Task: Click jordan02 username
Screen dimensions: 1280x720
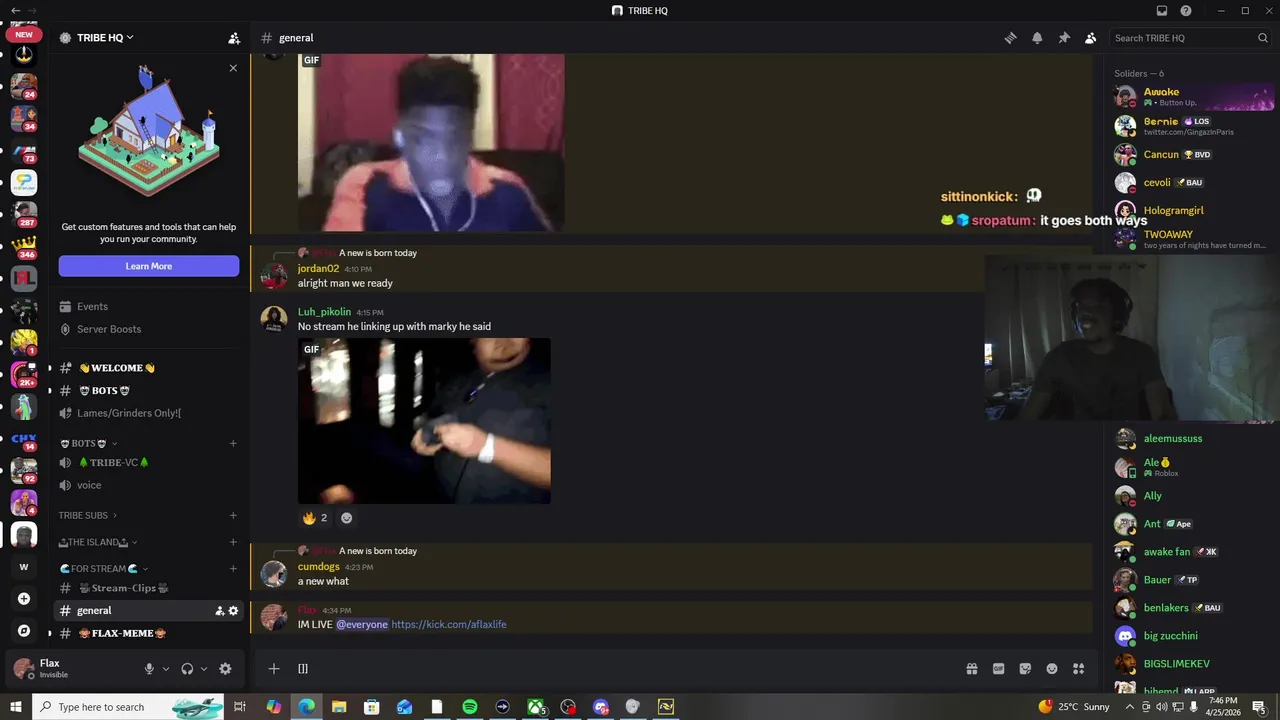Action: pos(318,269)
